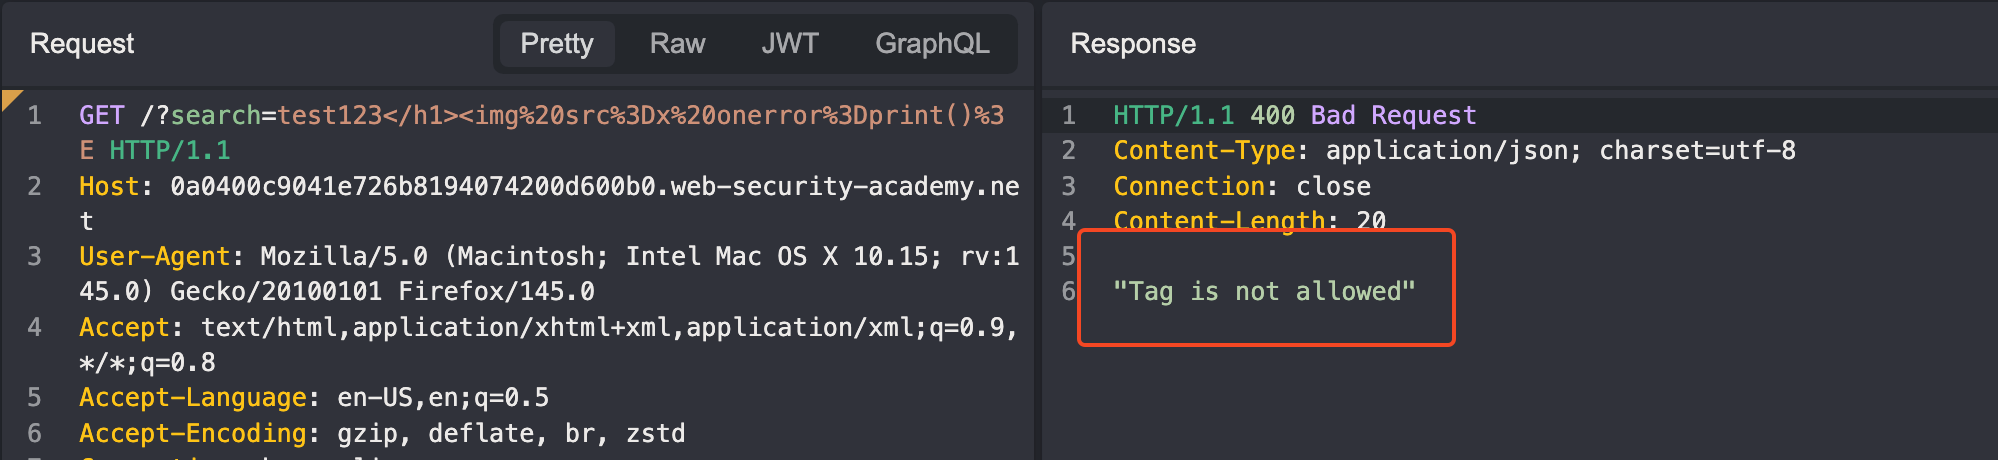
Task: Click the Content-Length response header name
Action: tap(1219, 221)
